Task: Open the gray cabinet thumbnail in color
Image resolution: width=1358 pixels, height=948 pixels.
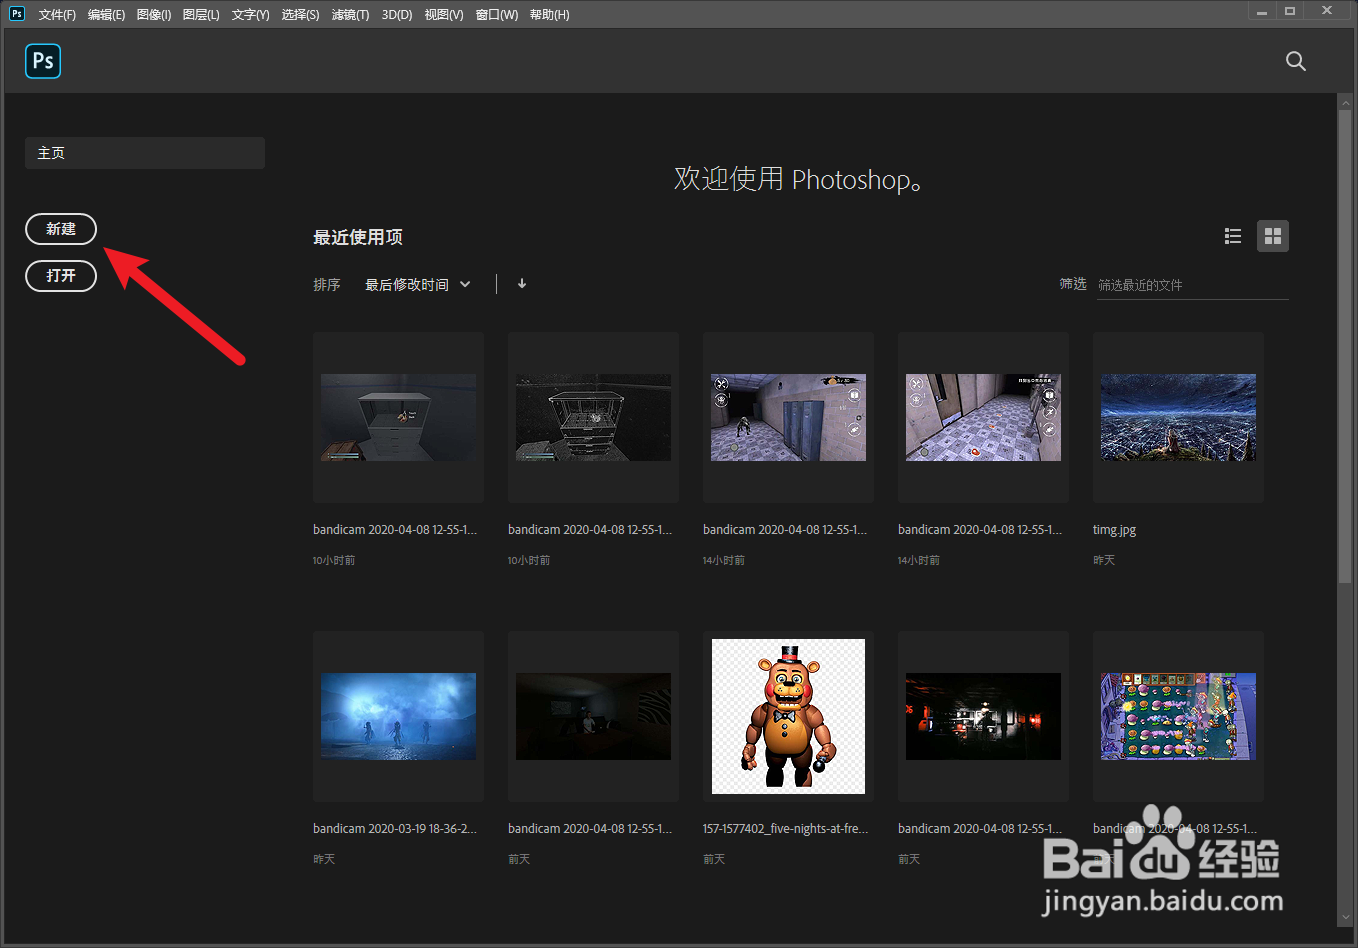Action: (398, 417)
